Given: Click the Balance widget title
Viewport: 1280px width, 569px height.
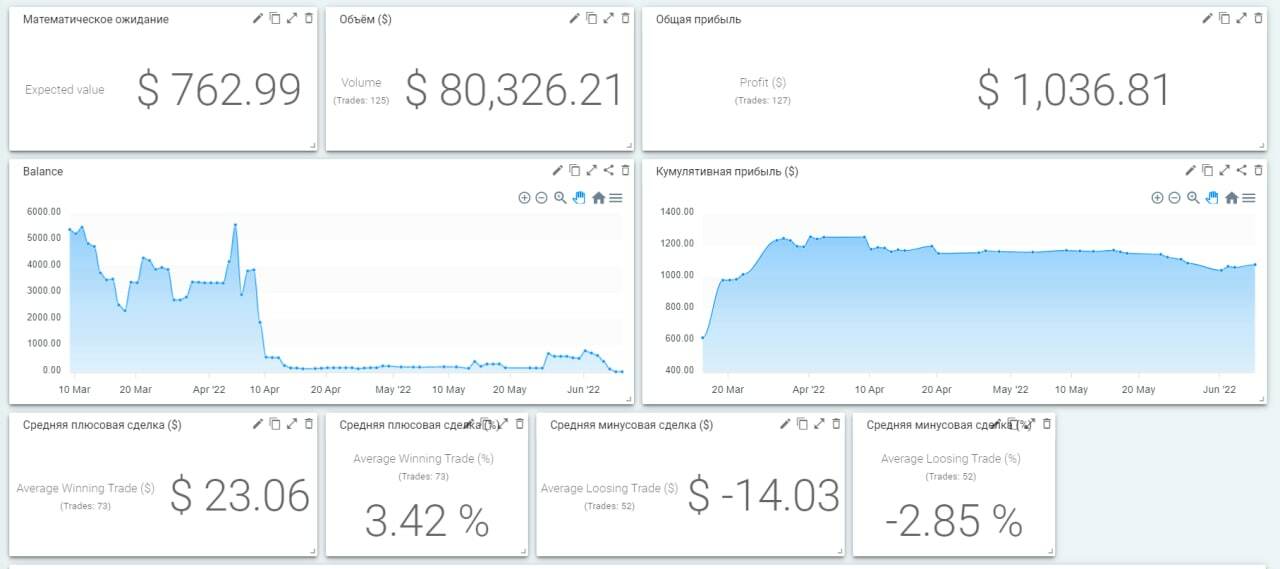Looking at the screenshot, I should coord(43,171).
